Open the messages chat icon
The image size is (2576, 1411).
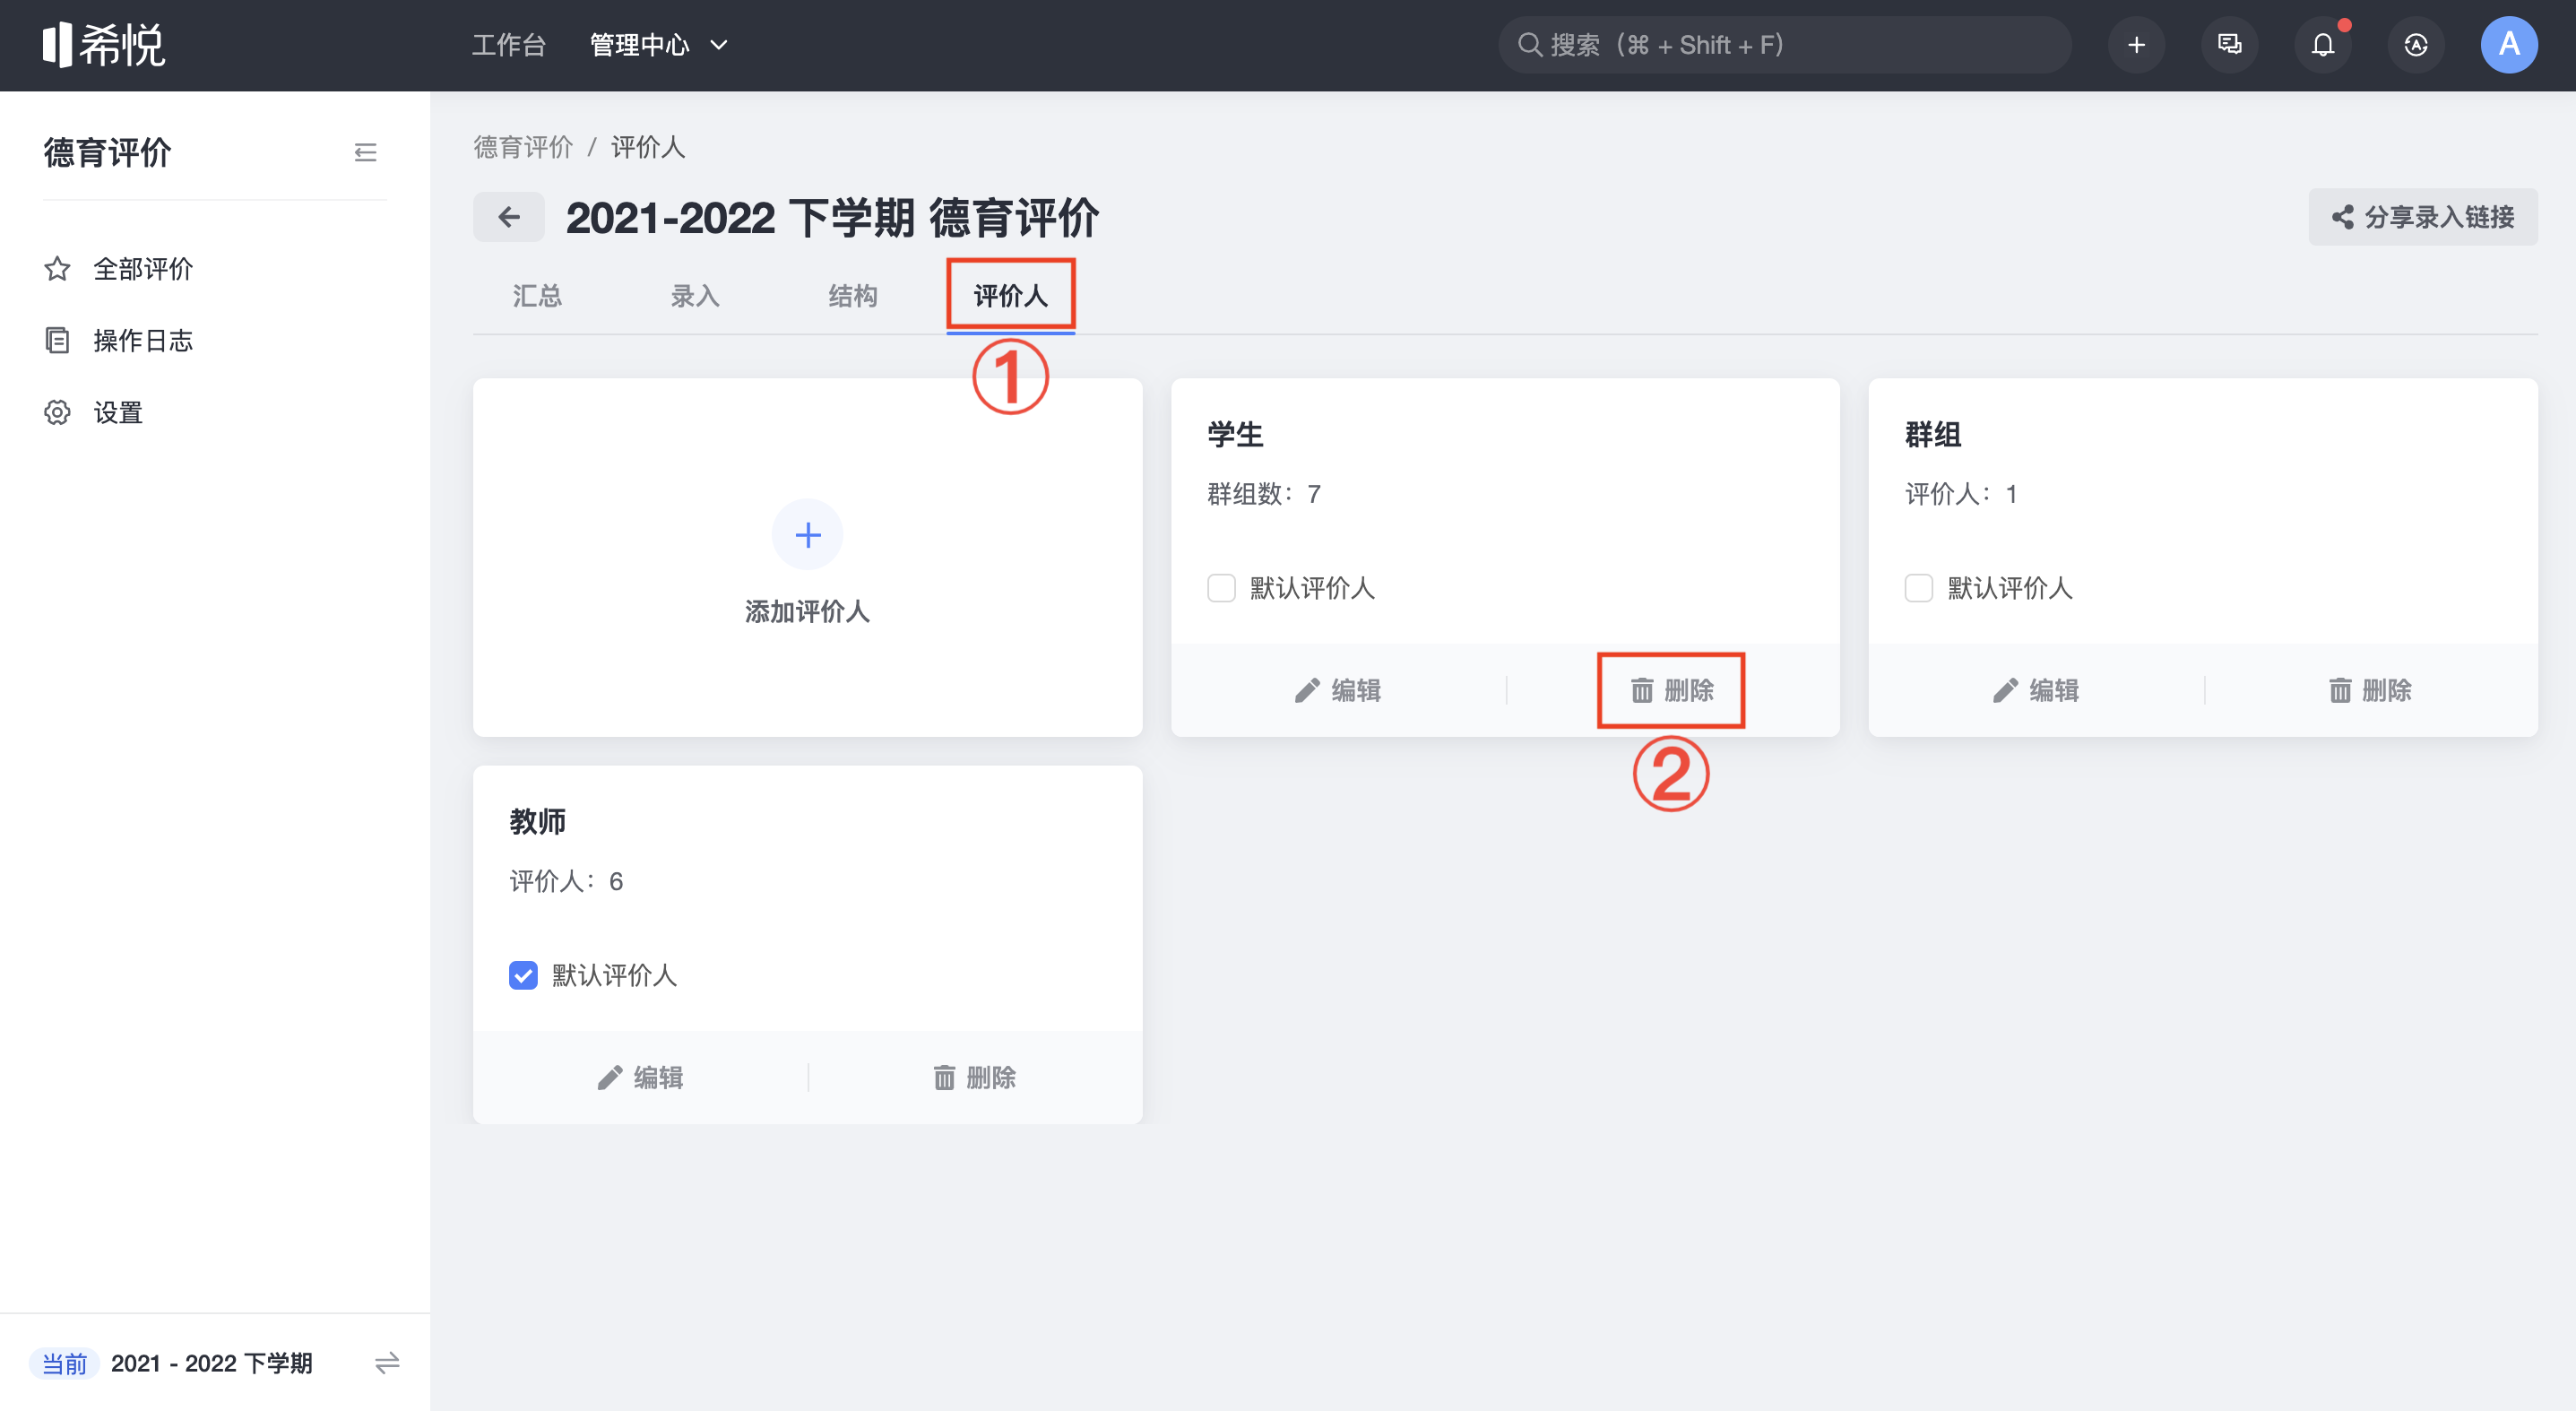2229,45
